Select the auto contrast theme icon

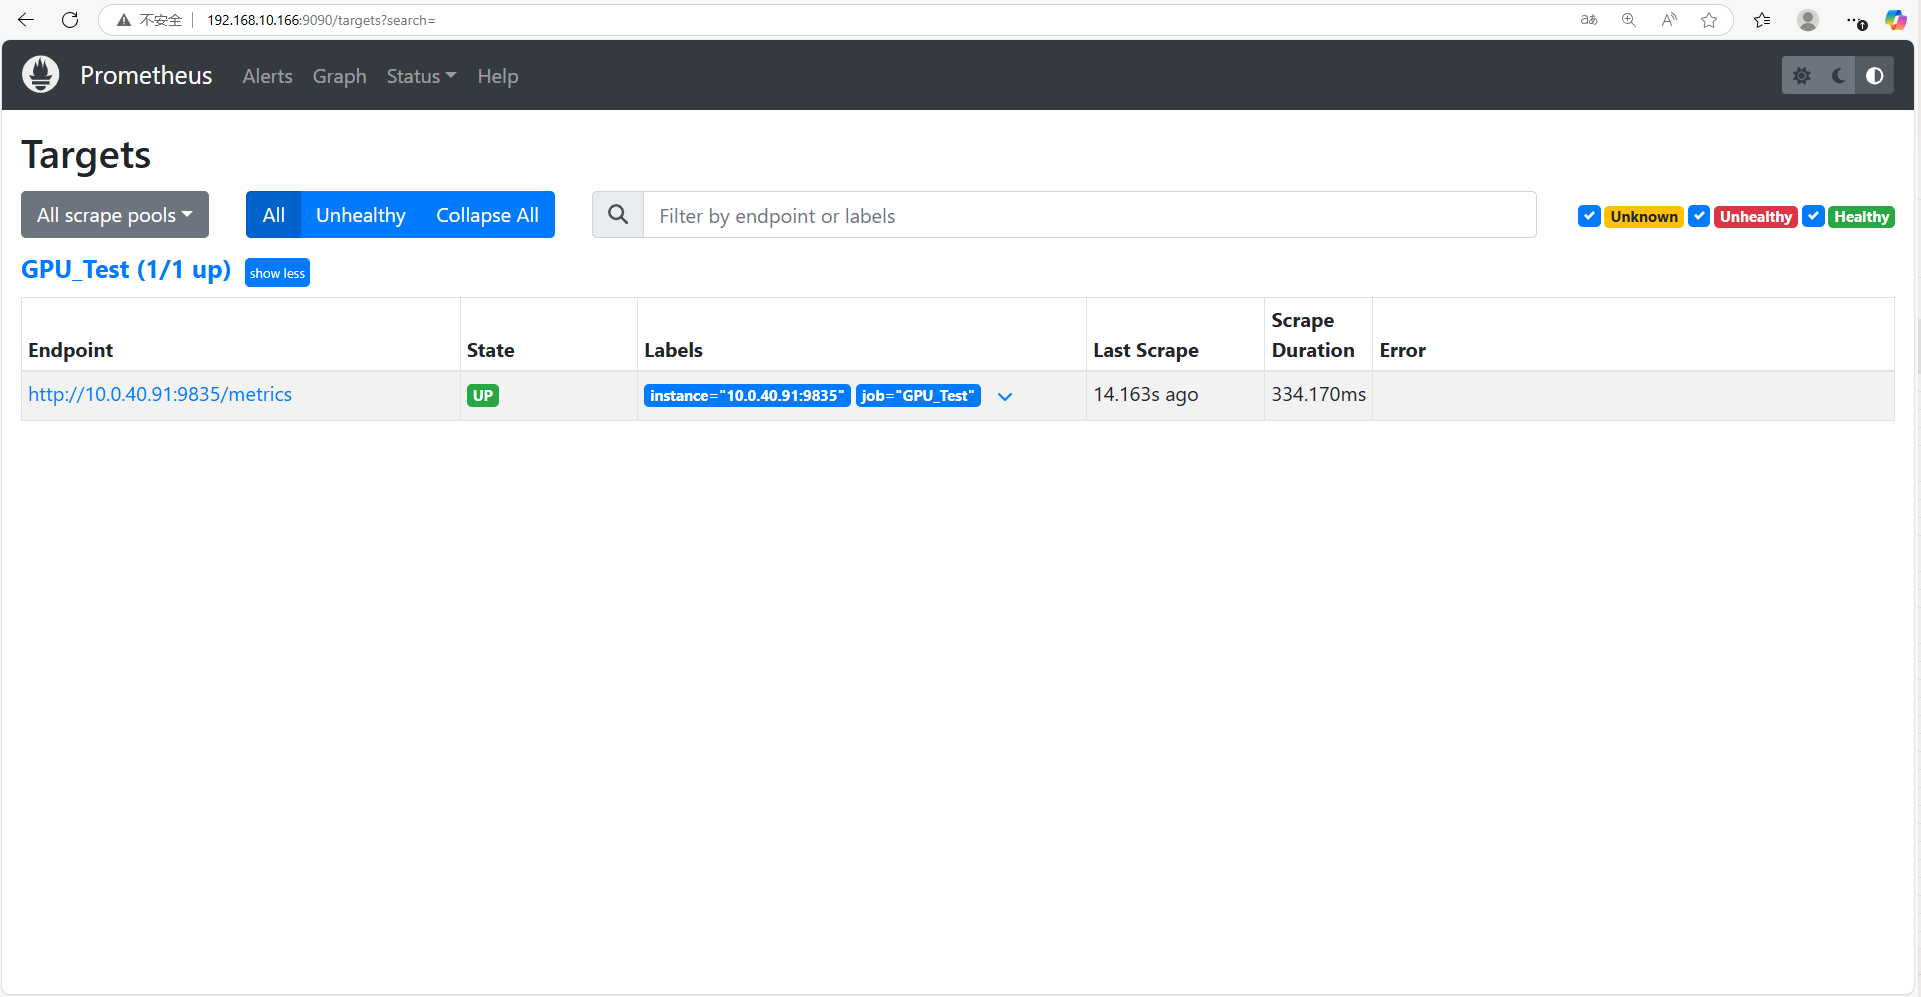(x=1875, y=76)
